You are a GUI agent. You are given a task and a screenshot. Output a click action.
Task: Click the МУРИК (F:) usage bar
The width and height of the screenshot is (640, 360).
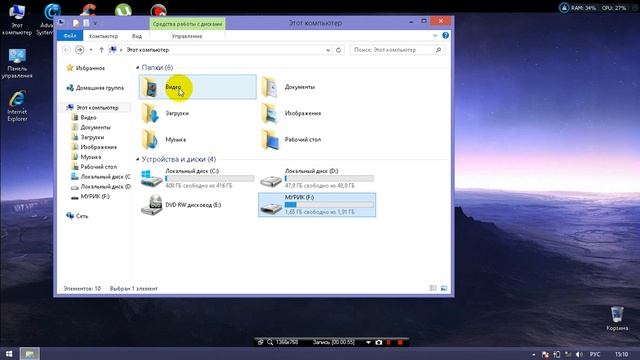[329, 204]
